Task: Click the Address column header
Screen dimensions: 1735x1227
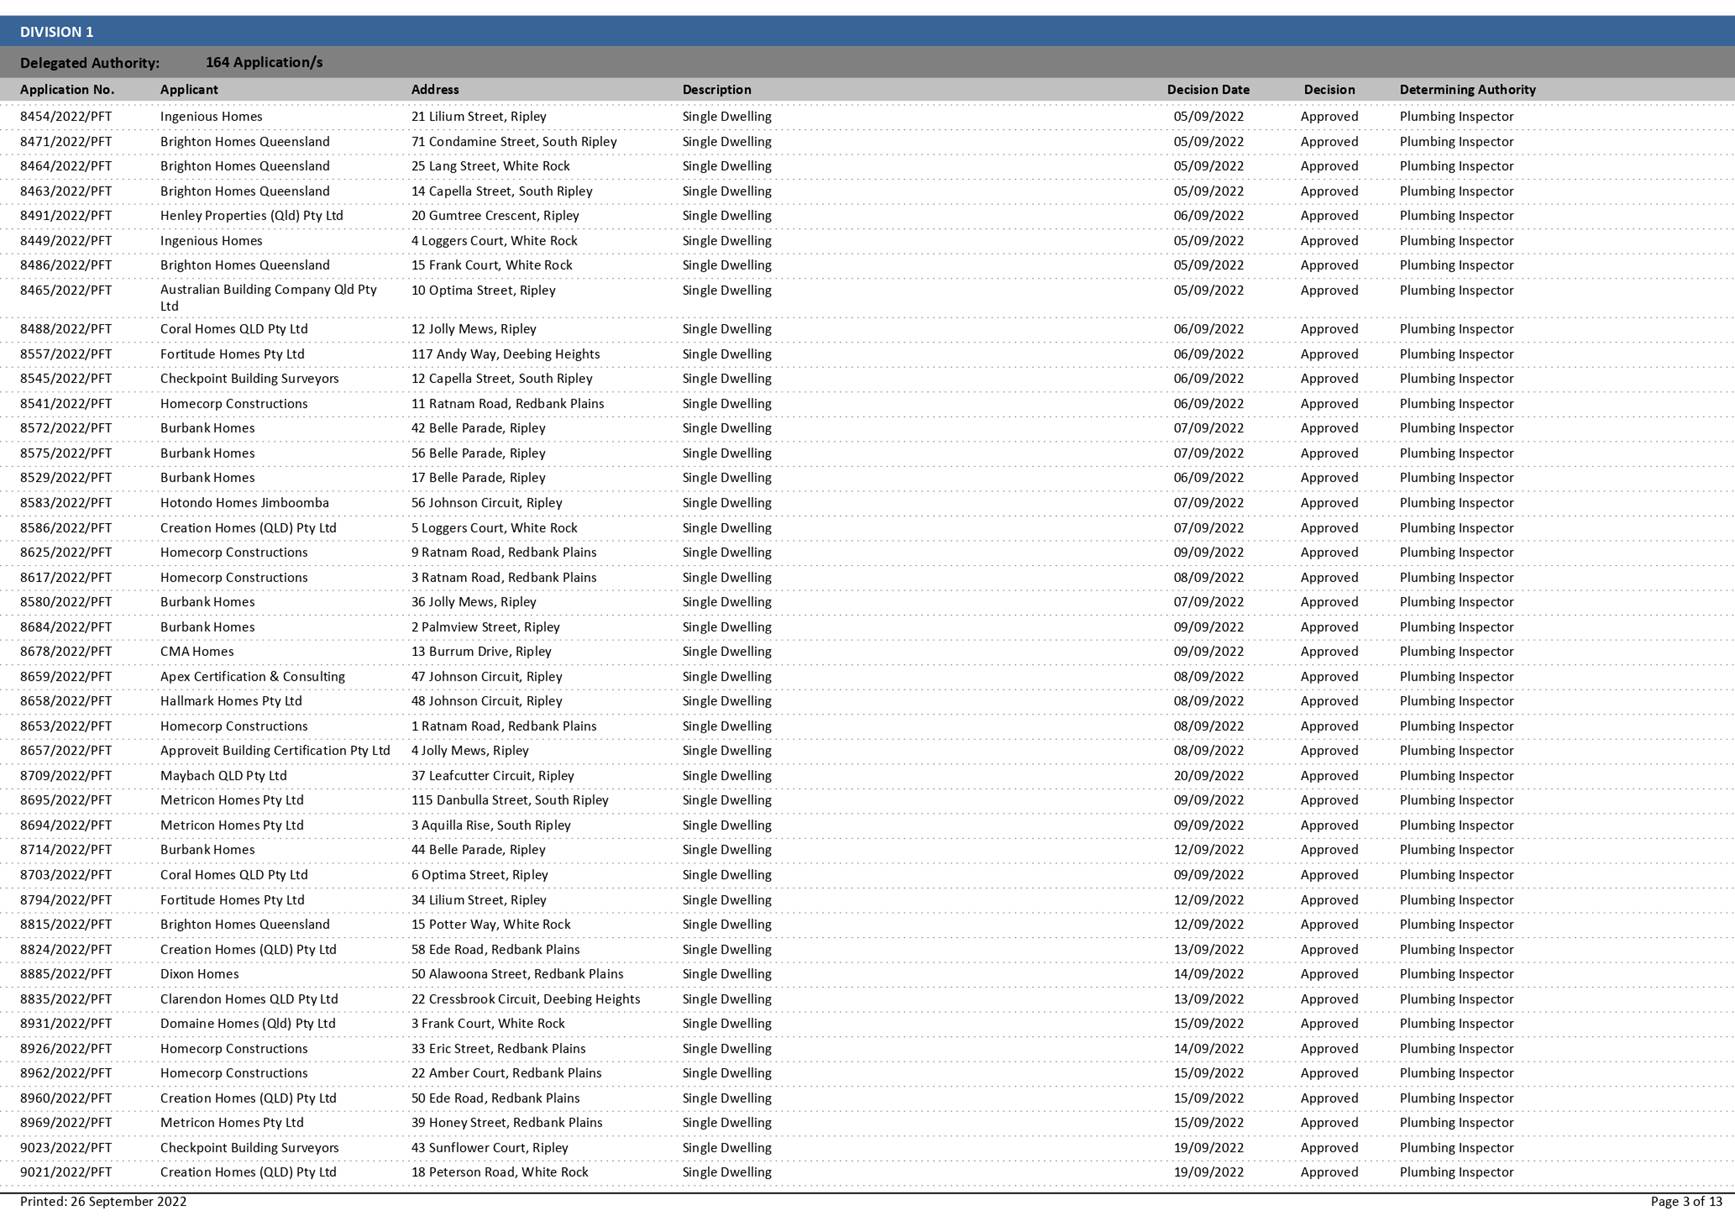Action: point(435,89)
